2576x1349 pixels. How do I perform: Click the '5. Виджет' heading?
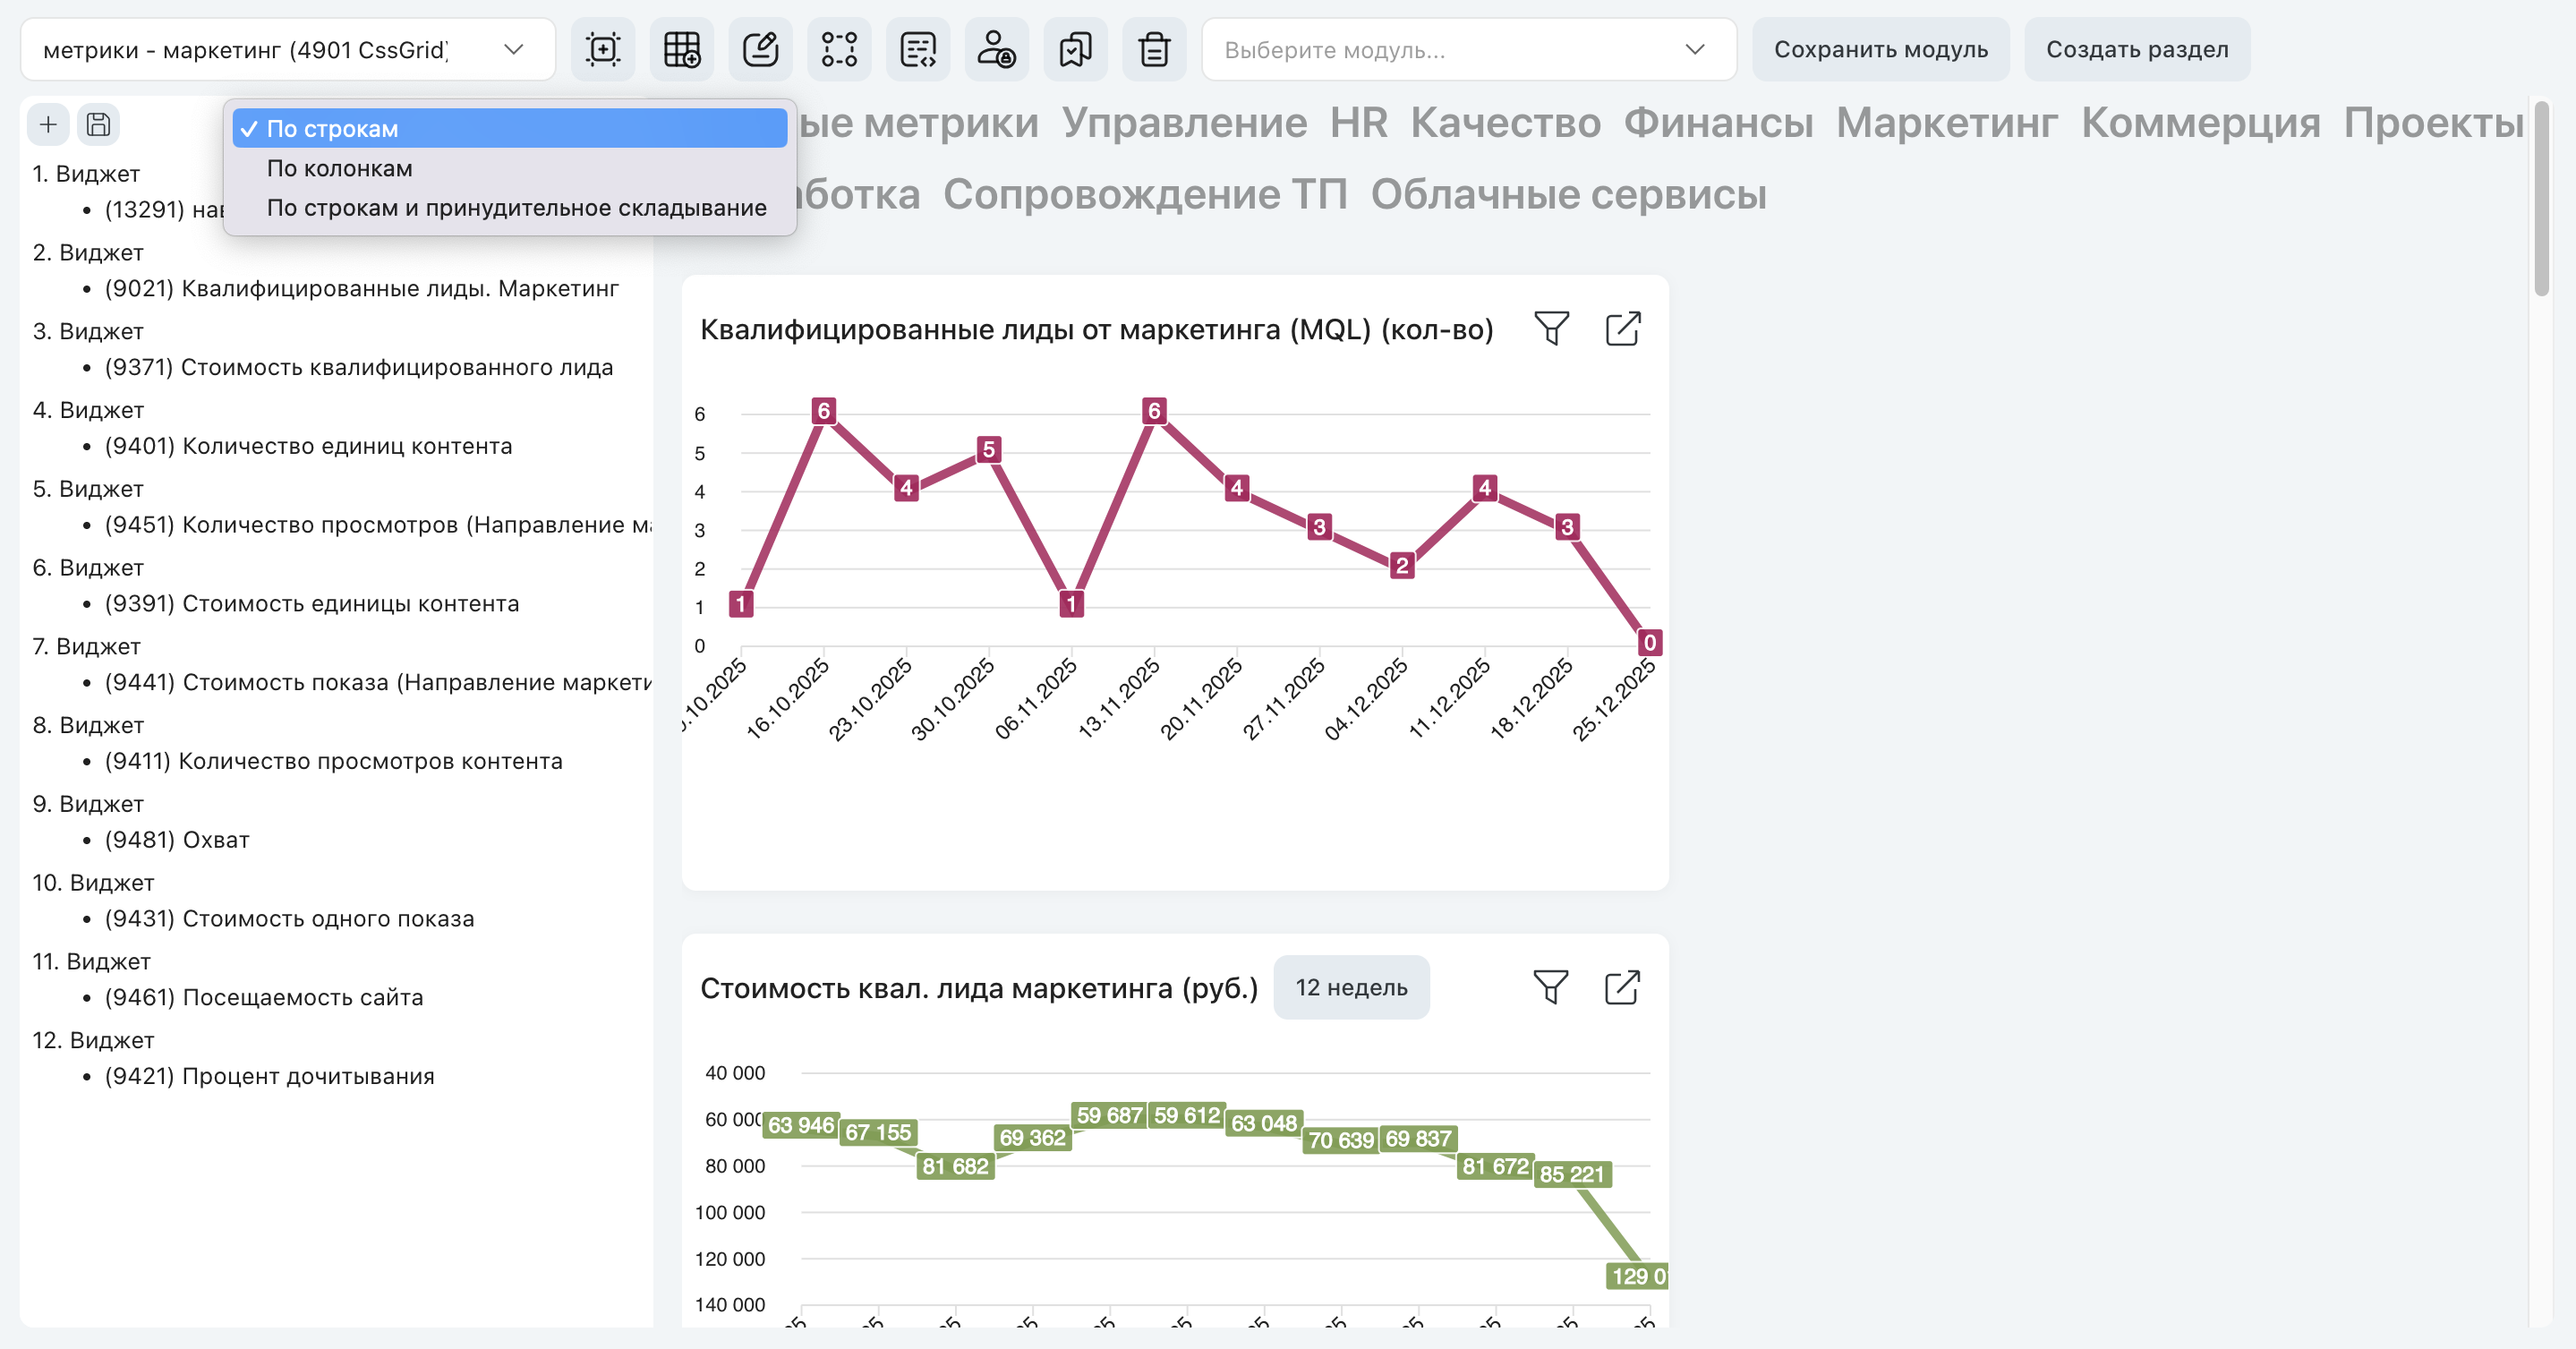coord(88,489)
